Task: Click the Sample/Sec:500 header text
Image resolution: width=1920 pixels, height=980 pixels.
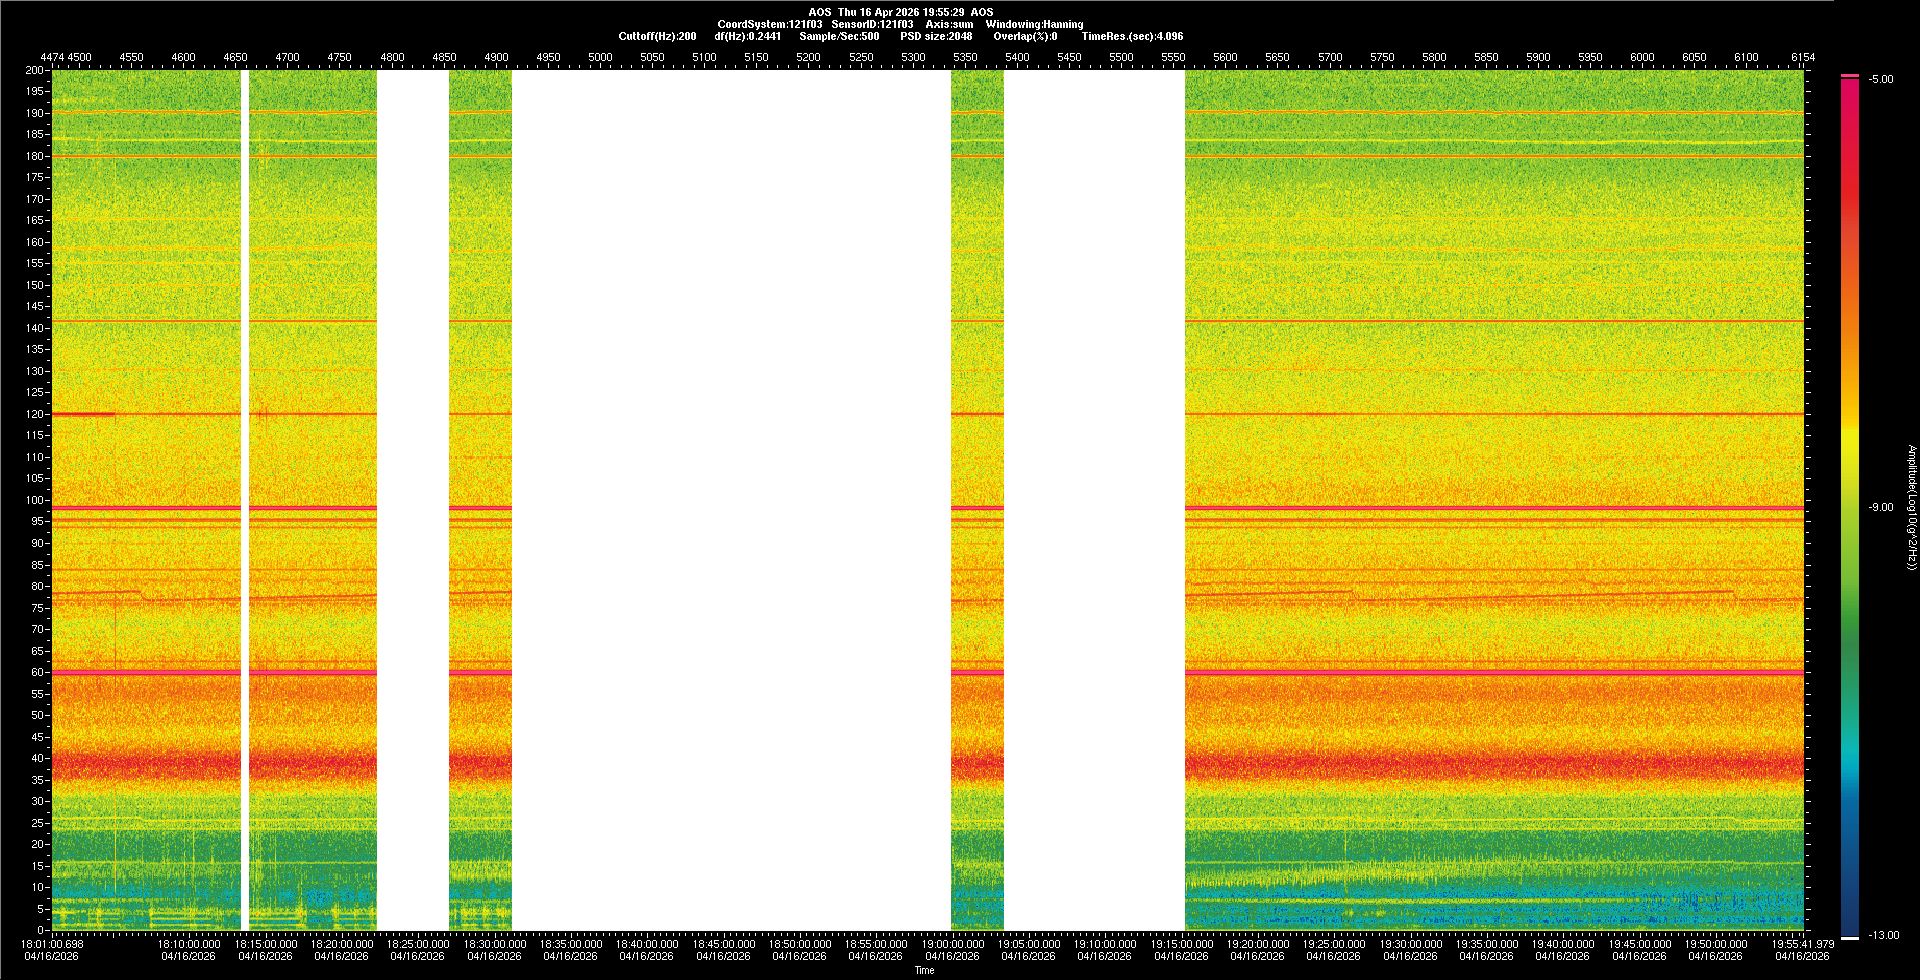Action: (x=839, y=36)
